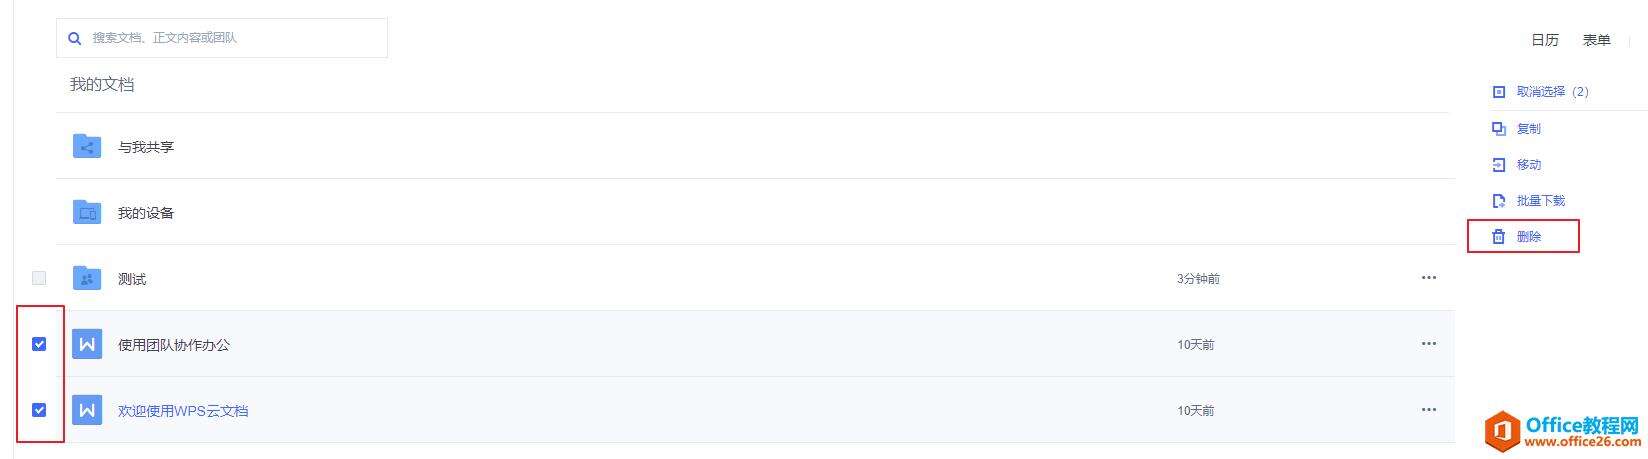Open the 与我共享 shared folder icon
The width and height of the screenshot is (1648, 459).
coord(87,146)
